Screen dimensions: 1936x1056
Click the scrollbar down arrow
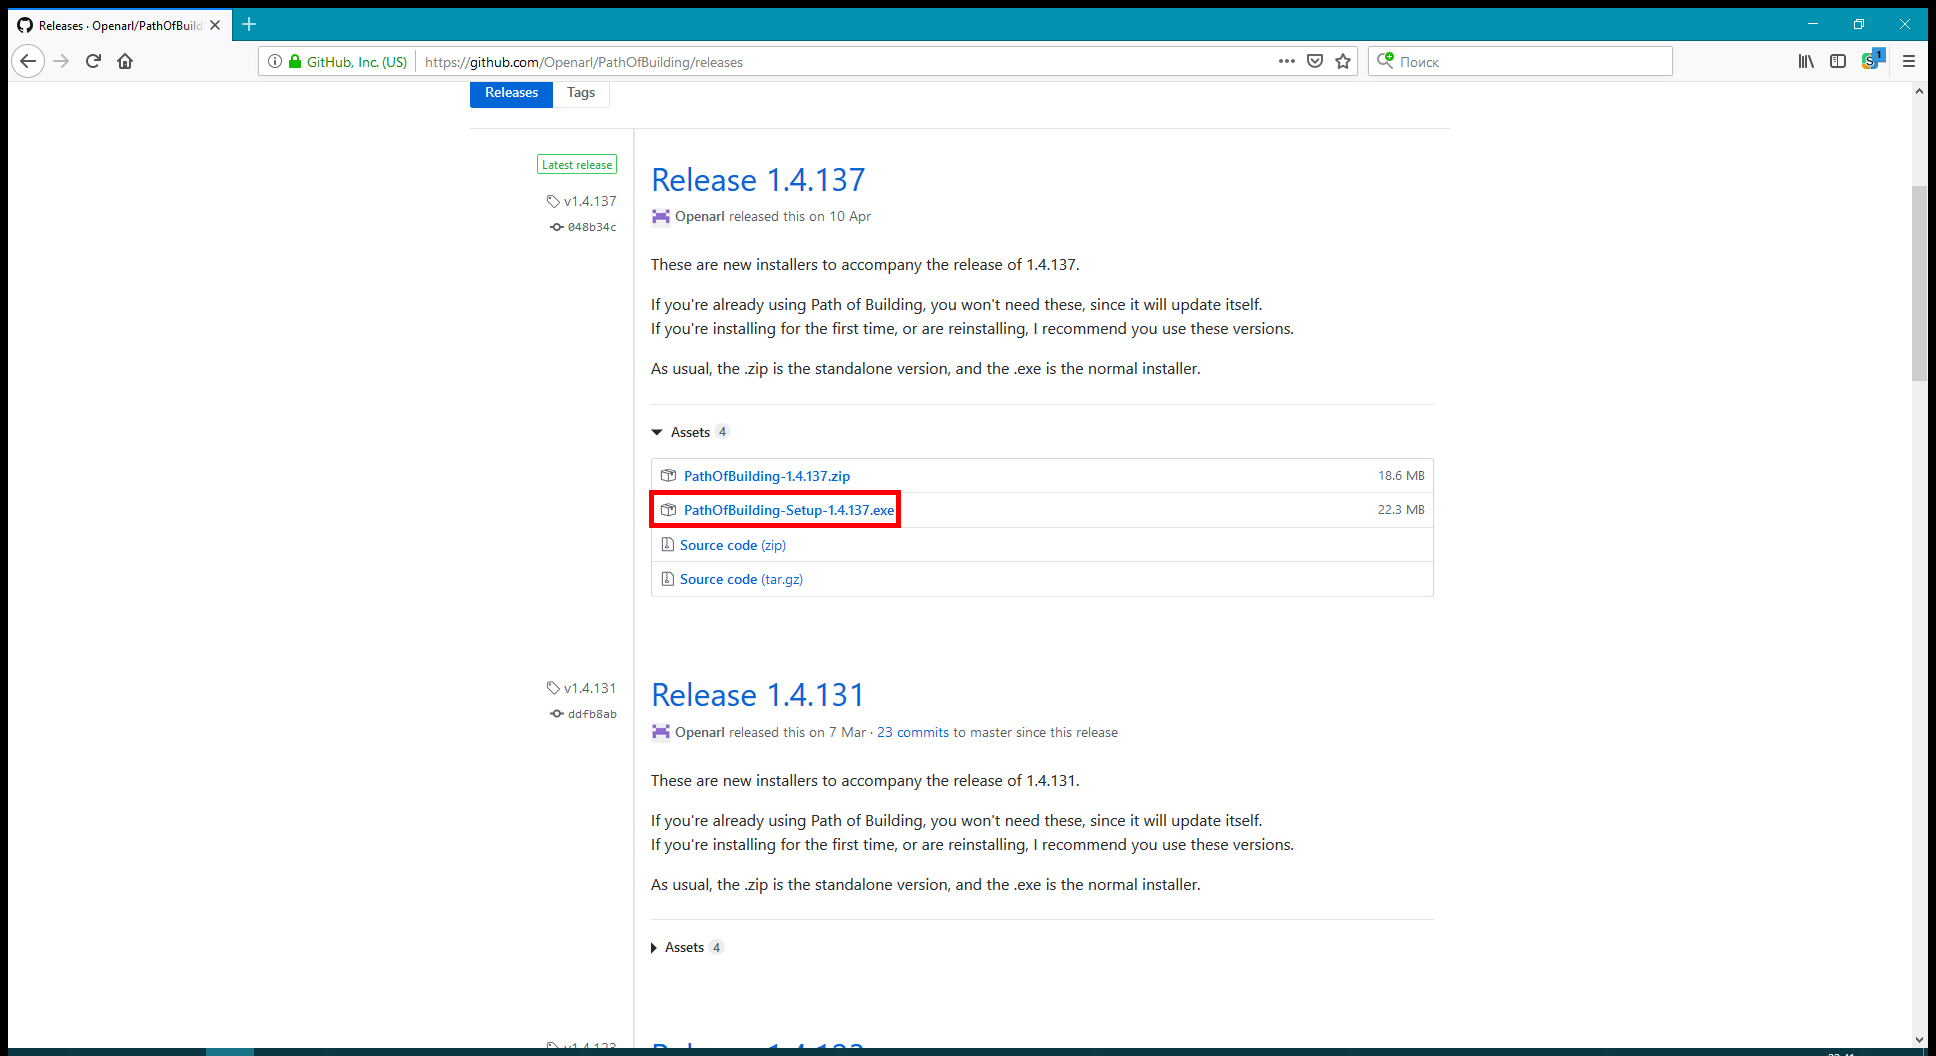click(1919, 1040)
